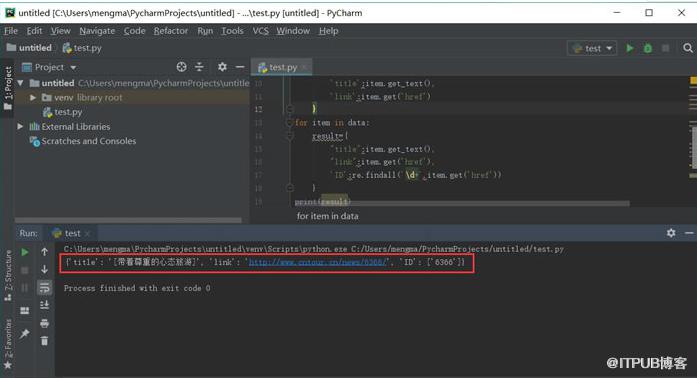
Task: Toggle the pin tab icon in the Run panel
Action: (x=25, y=333)
